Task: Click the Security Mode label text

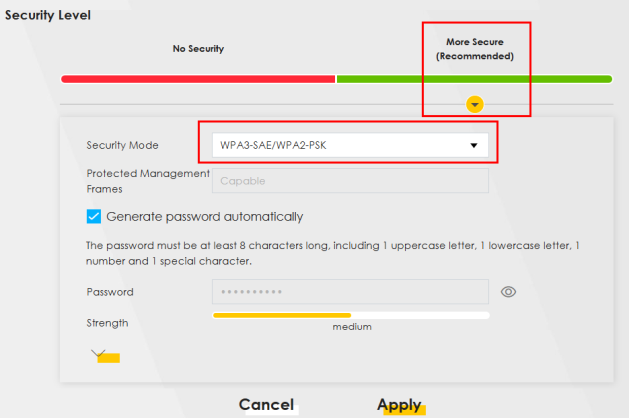Action: [122, 146]
